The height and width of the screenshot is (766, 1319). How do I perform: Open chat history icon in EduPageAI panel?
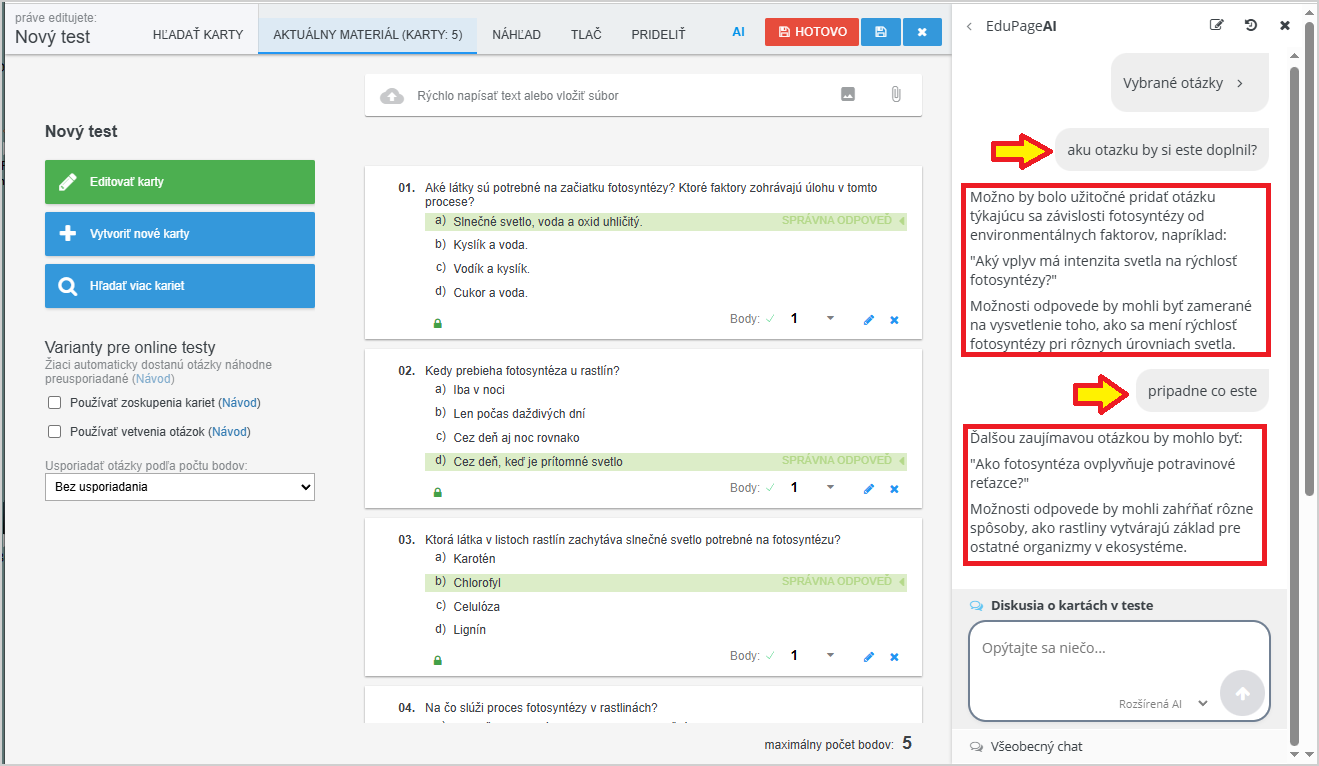1251,26
